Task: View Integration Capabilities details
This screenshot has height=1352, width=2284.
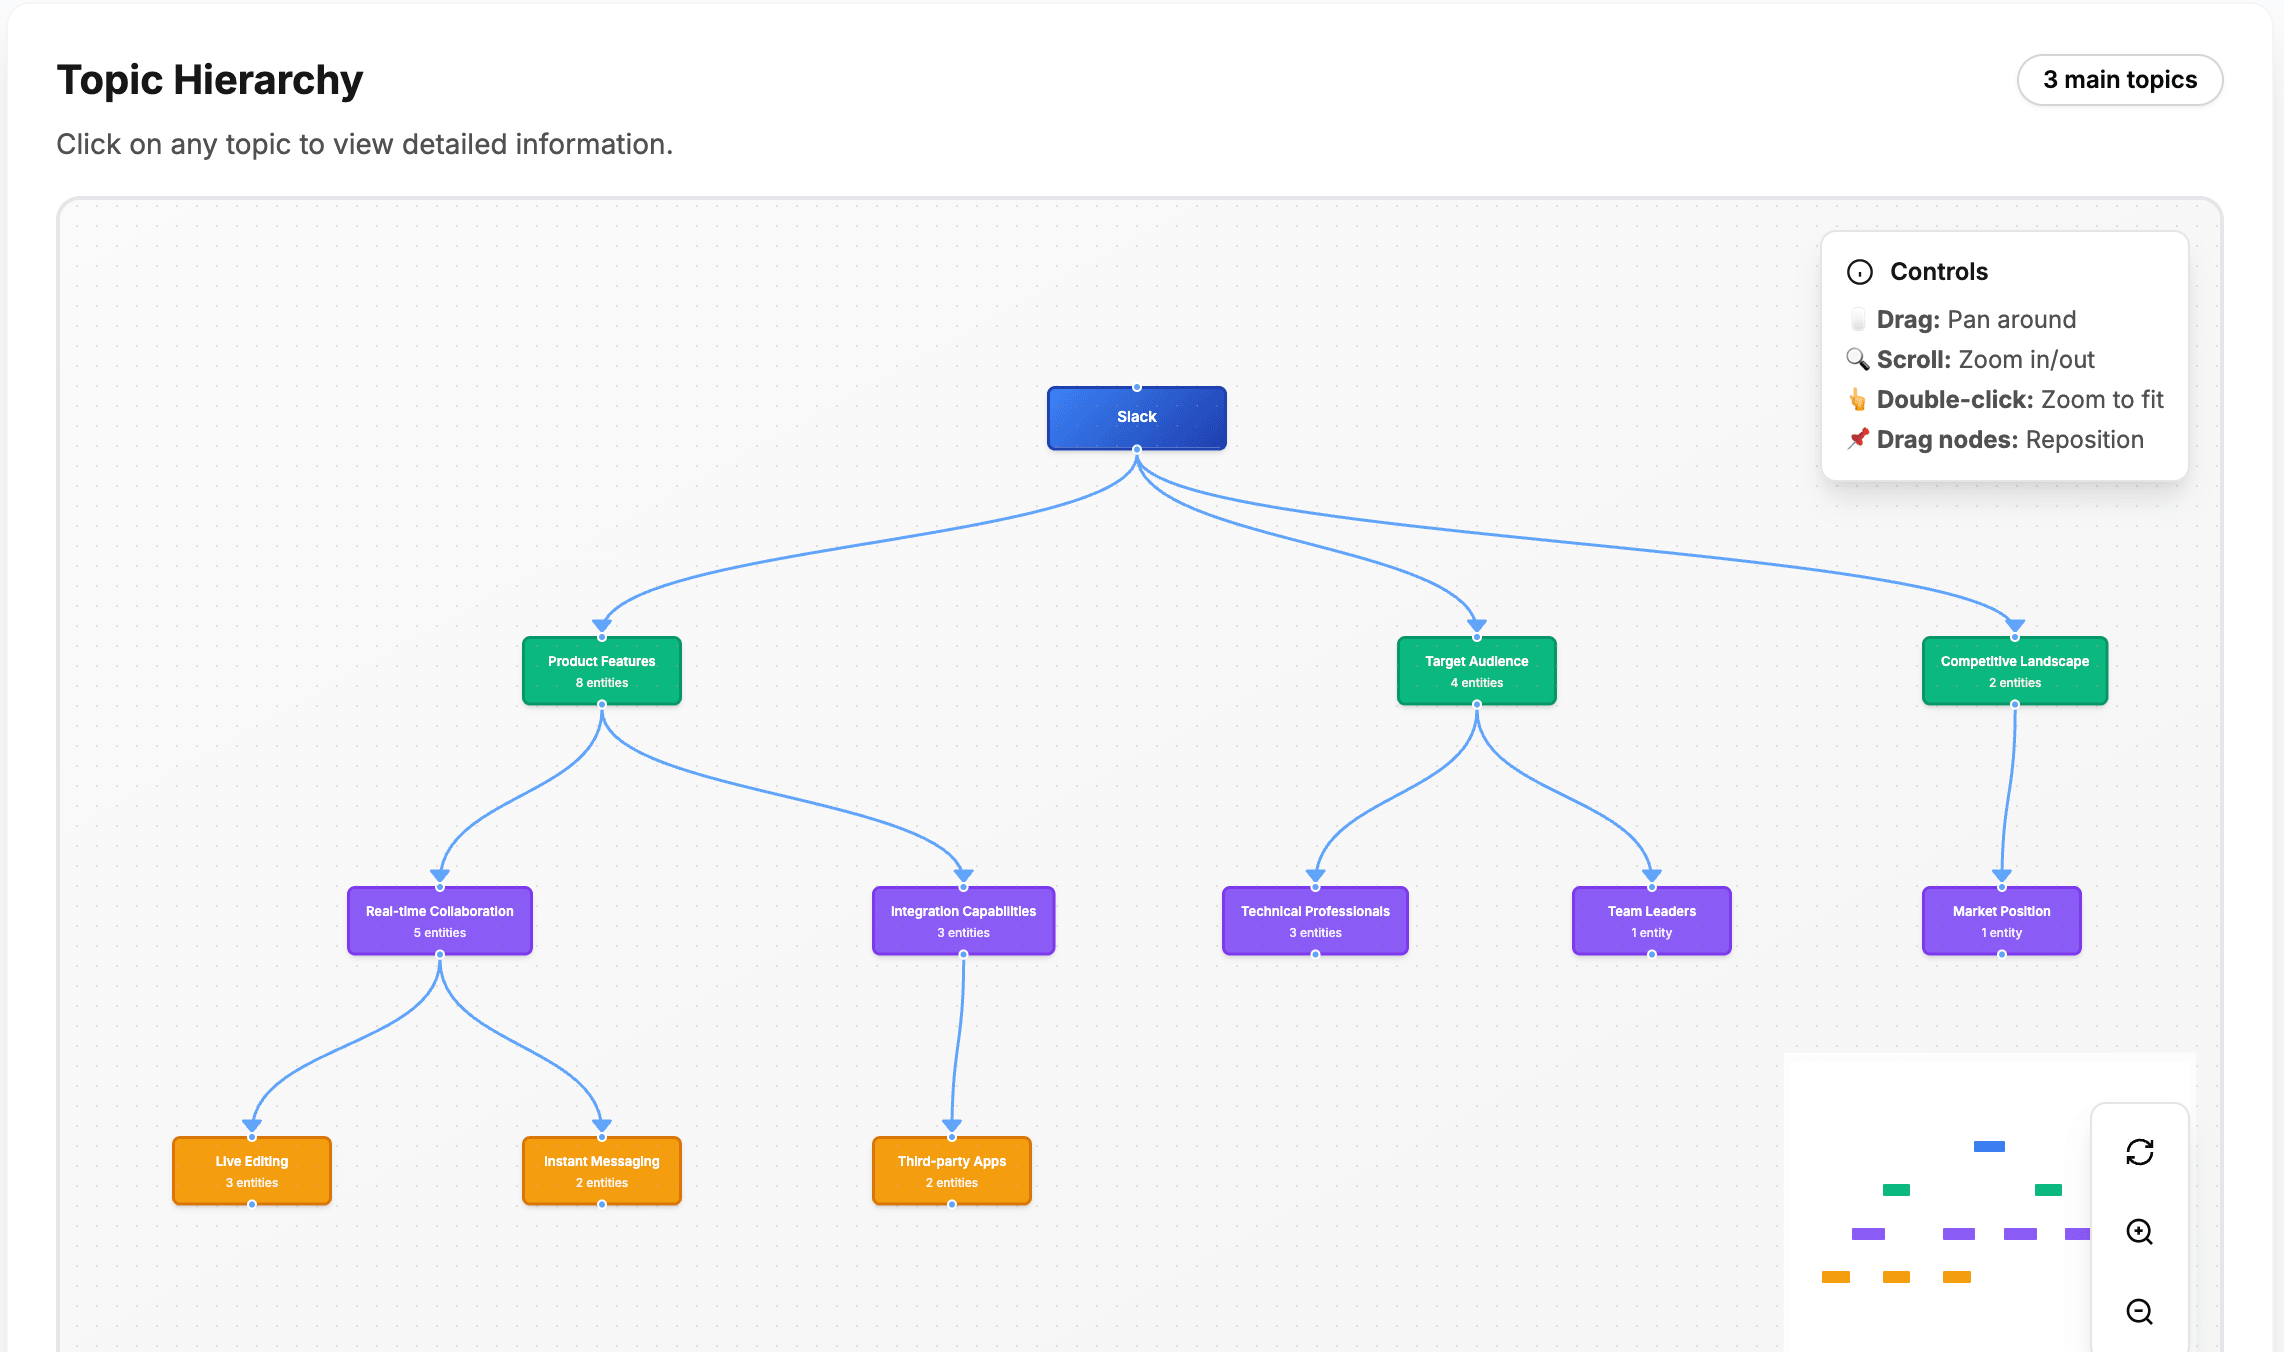Action: (962, 920)
